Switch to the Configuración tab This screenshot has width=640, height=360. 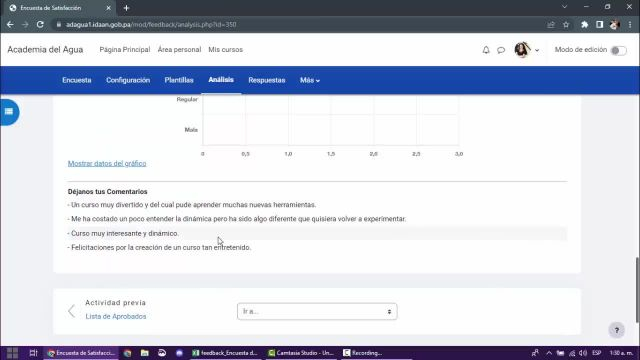pos(128,80)
